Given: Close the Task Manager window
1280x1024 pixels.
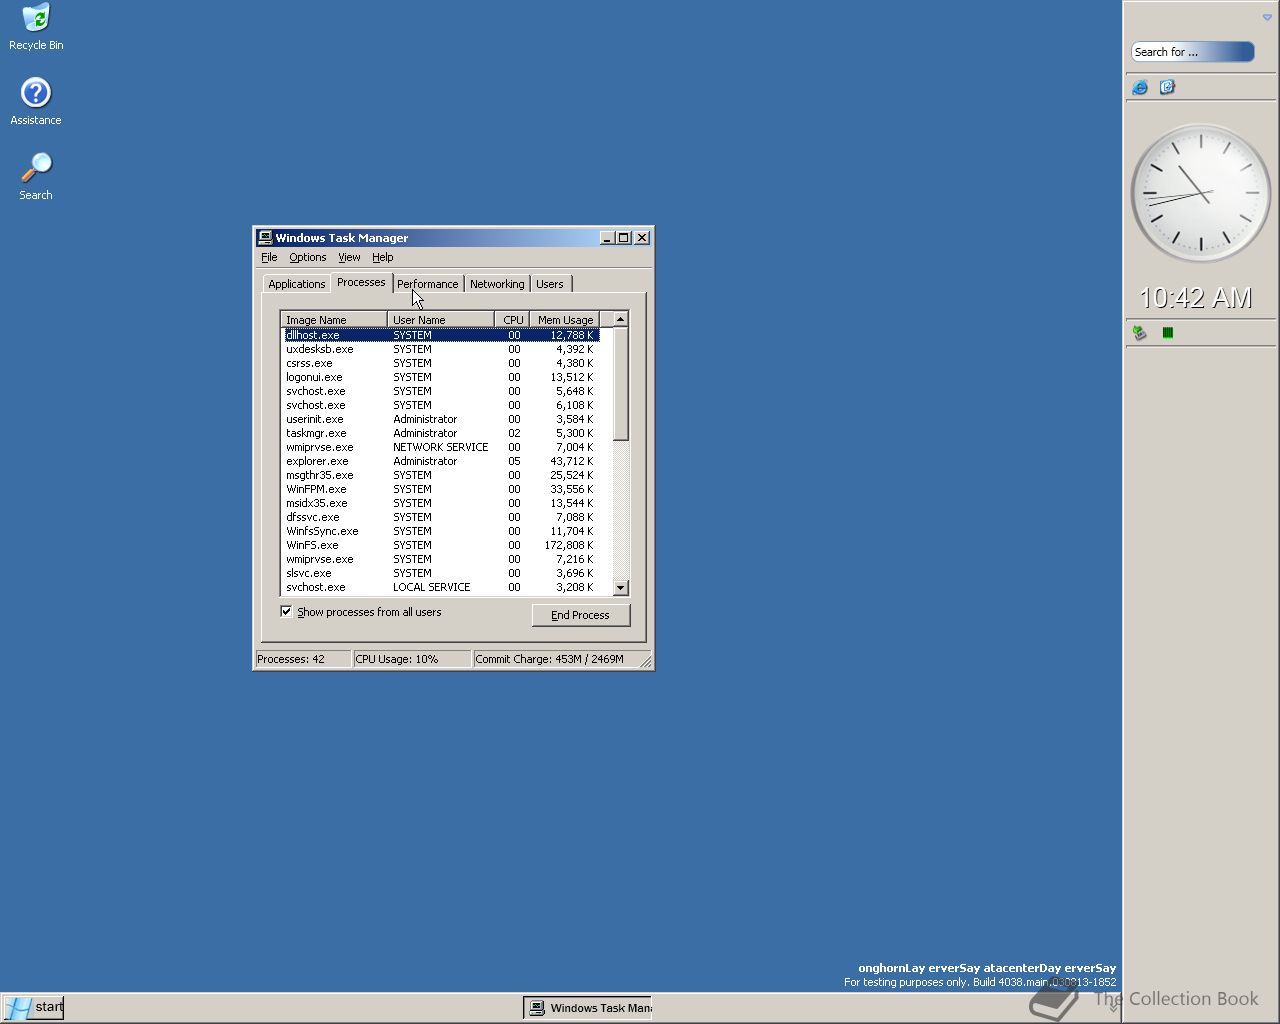Looking at the screenshot, I should click(x=642, y=238).
